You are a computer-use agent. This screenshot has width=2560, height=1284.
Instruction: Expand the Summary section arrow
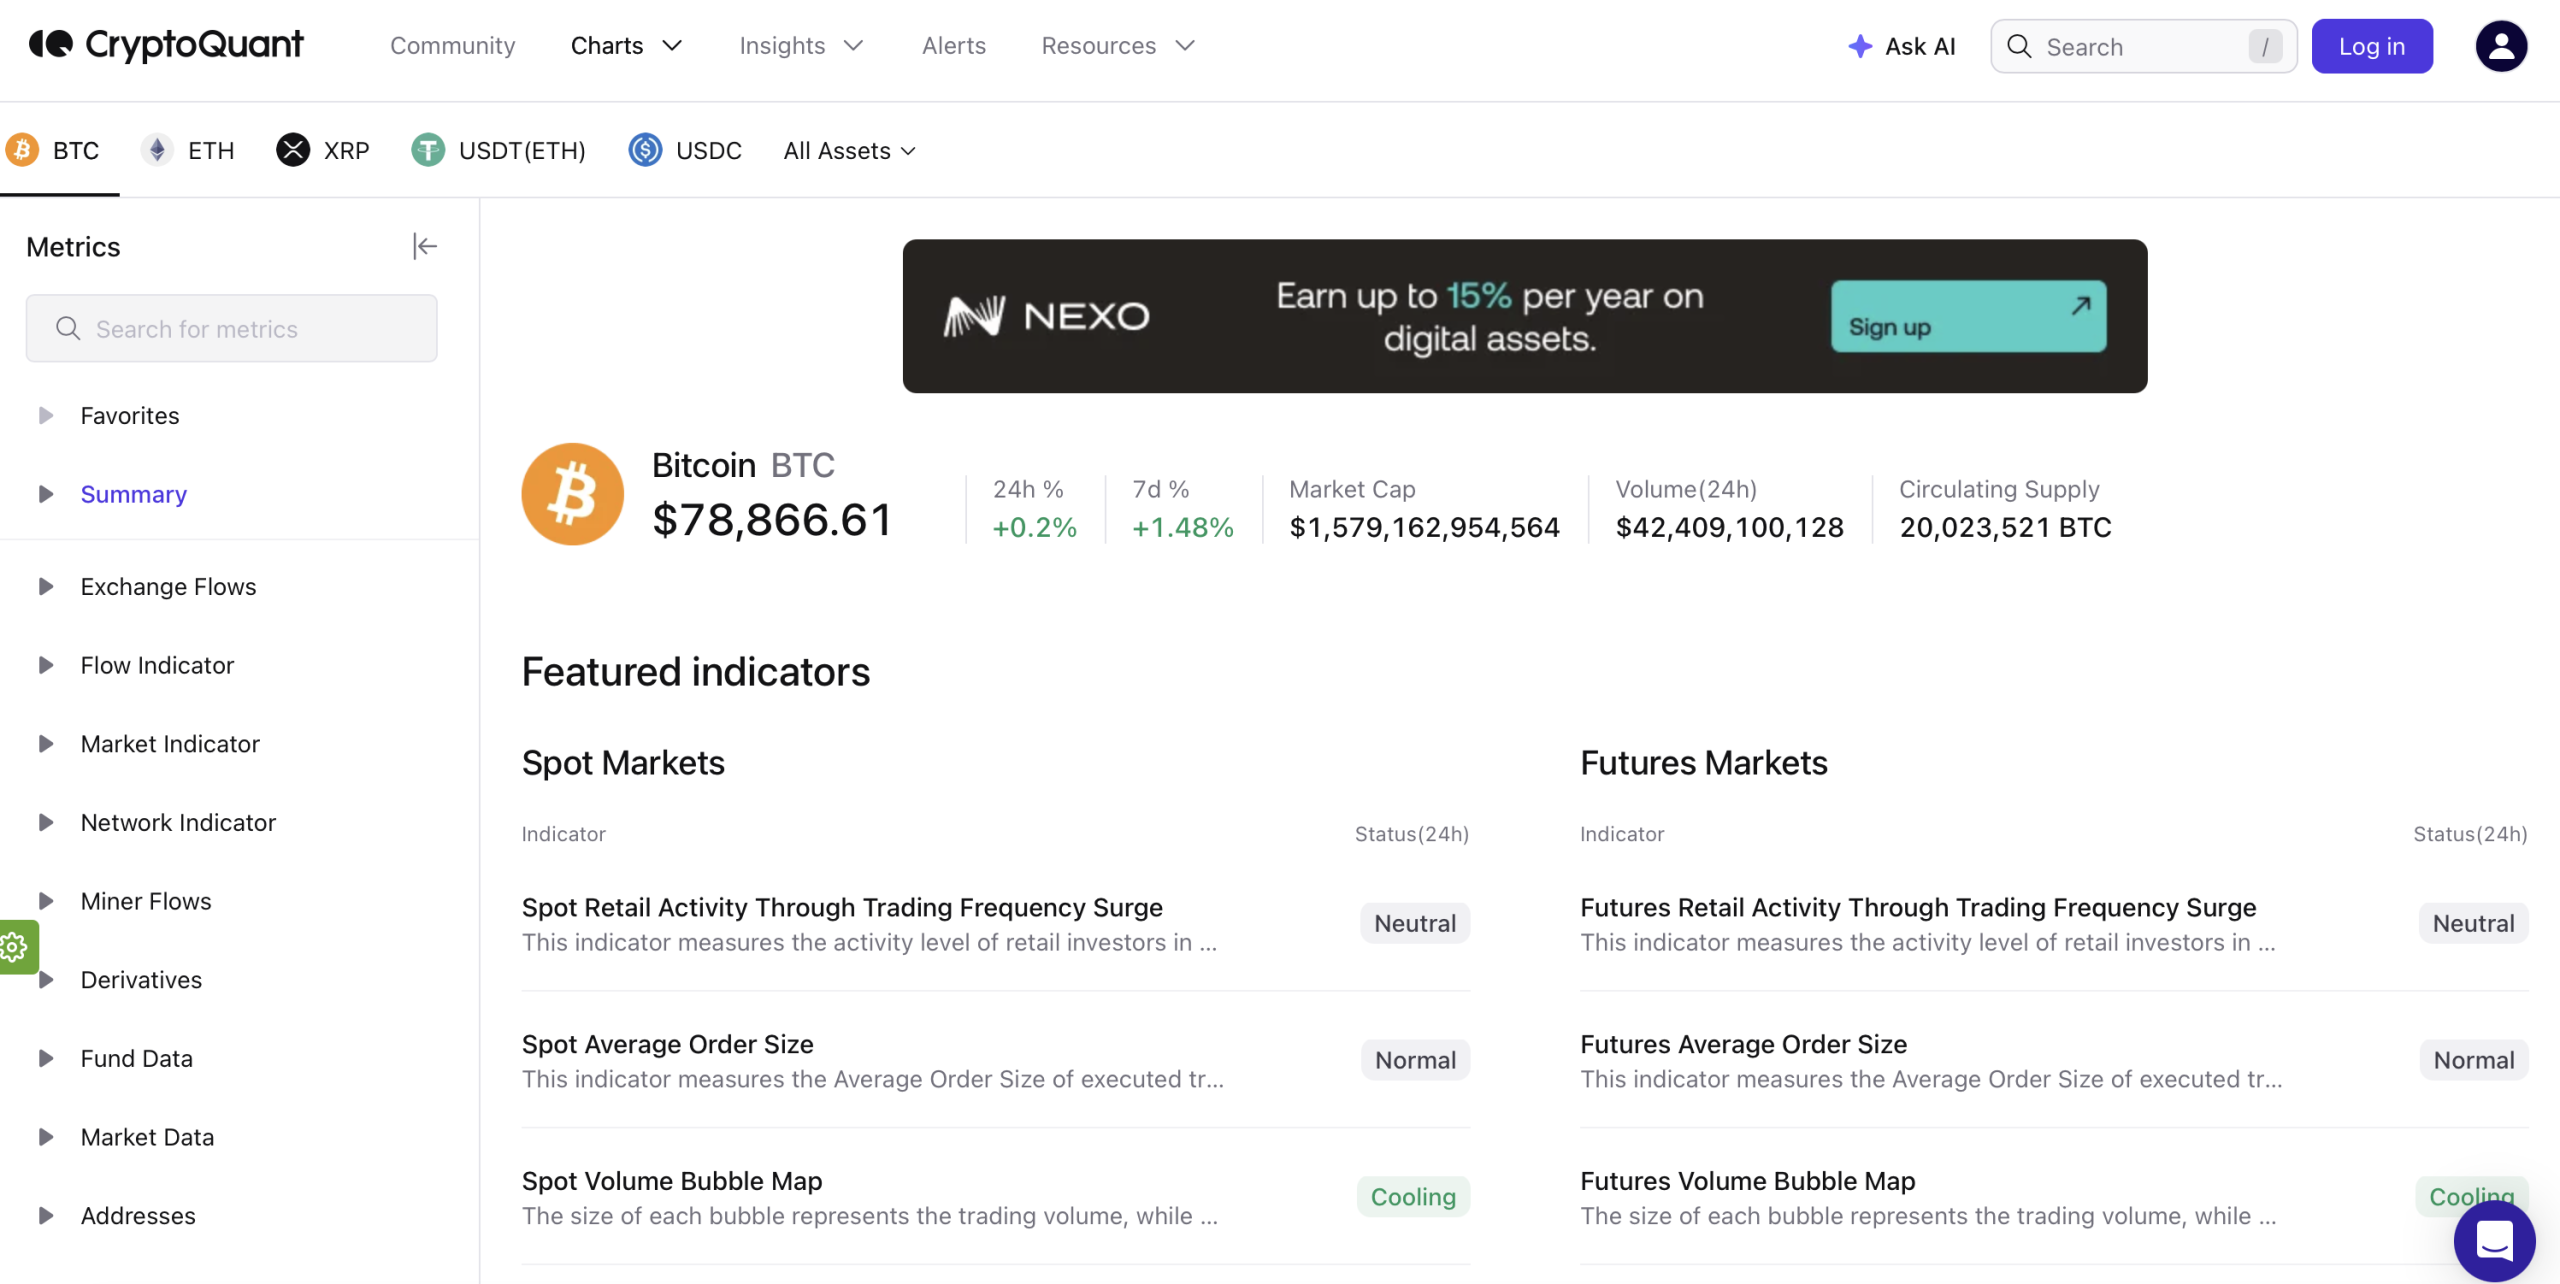(45, 494)
